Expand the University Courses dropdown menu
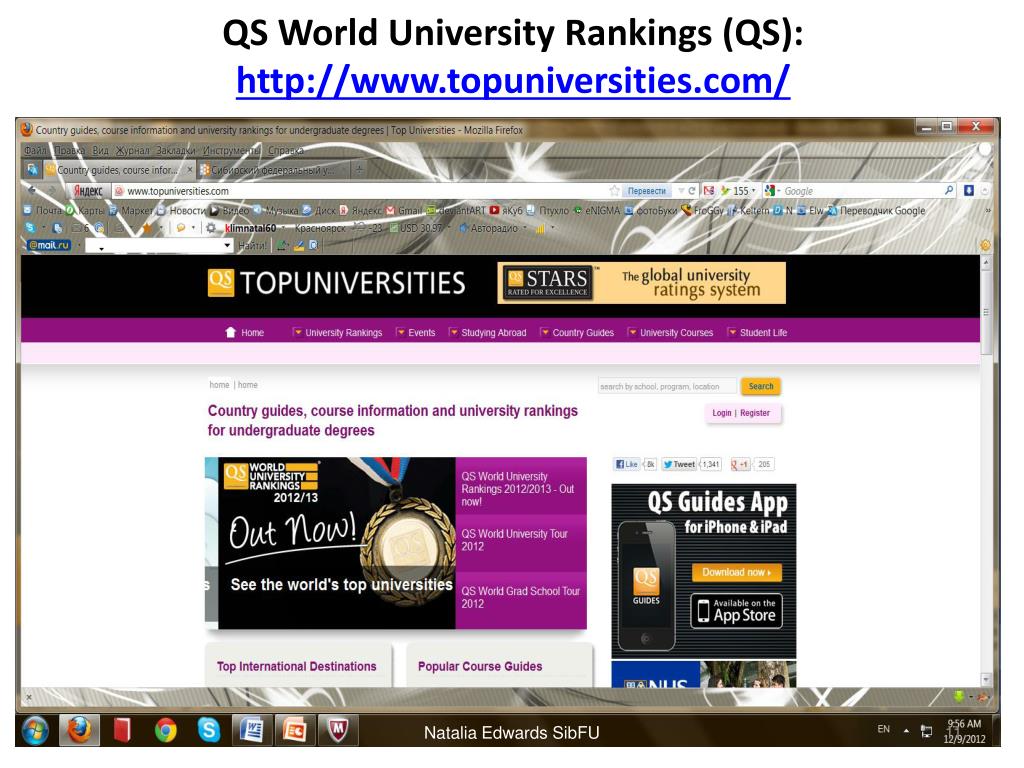Screen dimensions: 1024x768 click(x=632, y=332)
